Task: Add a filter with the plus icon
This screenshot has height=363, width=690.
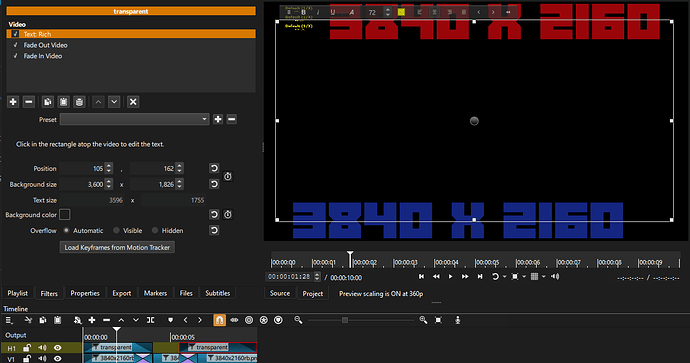Action: tap(13, 102)
